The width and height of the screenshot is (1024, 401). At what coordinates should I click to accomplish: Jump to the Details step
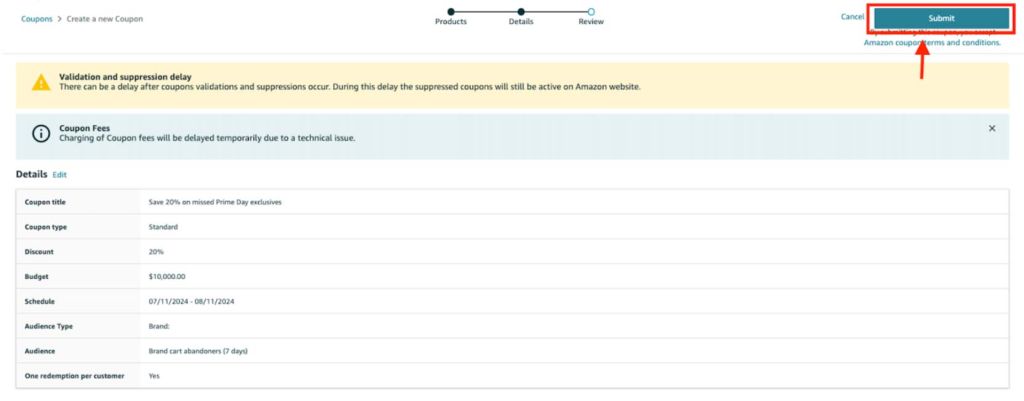(x=521, y=17)
